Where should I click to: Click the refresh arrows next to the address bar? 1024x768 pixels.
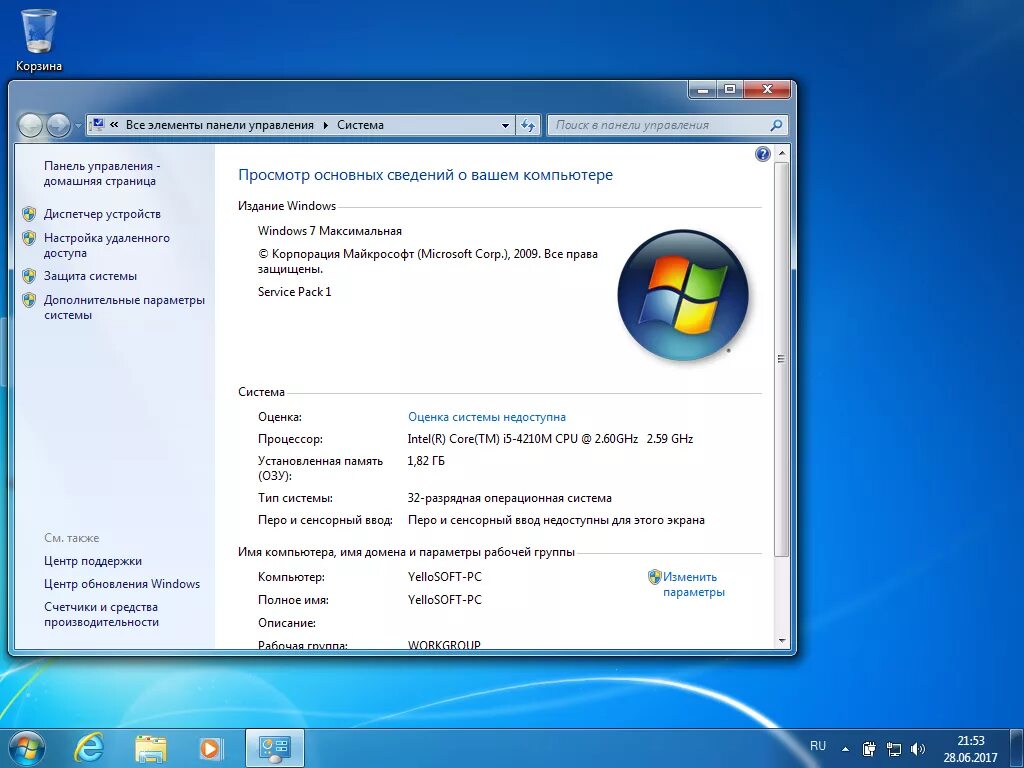[529, 125]
